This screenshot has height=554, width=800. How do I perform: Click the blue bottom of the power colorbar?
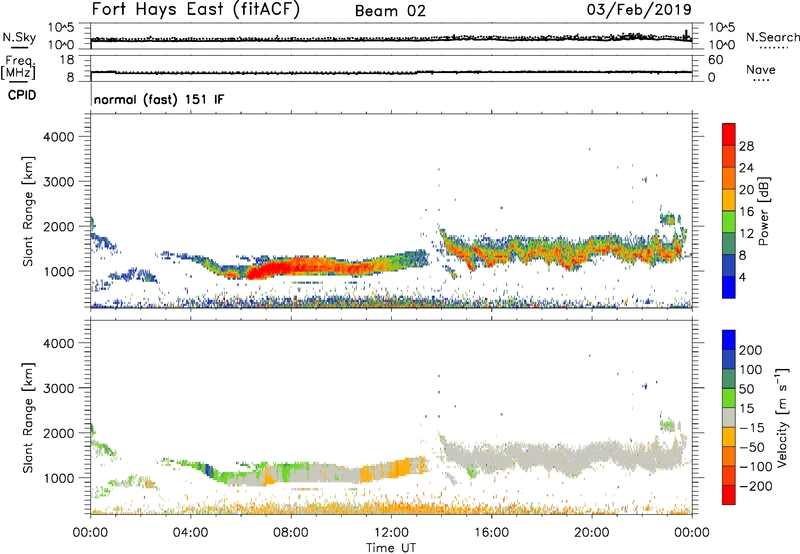tap(729, 288)
